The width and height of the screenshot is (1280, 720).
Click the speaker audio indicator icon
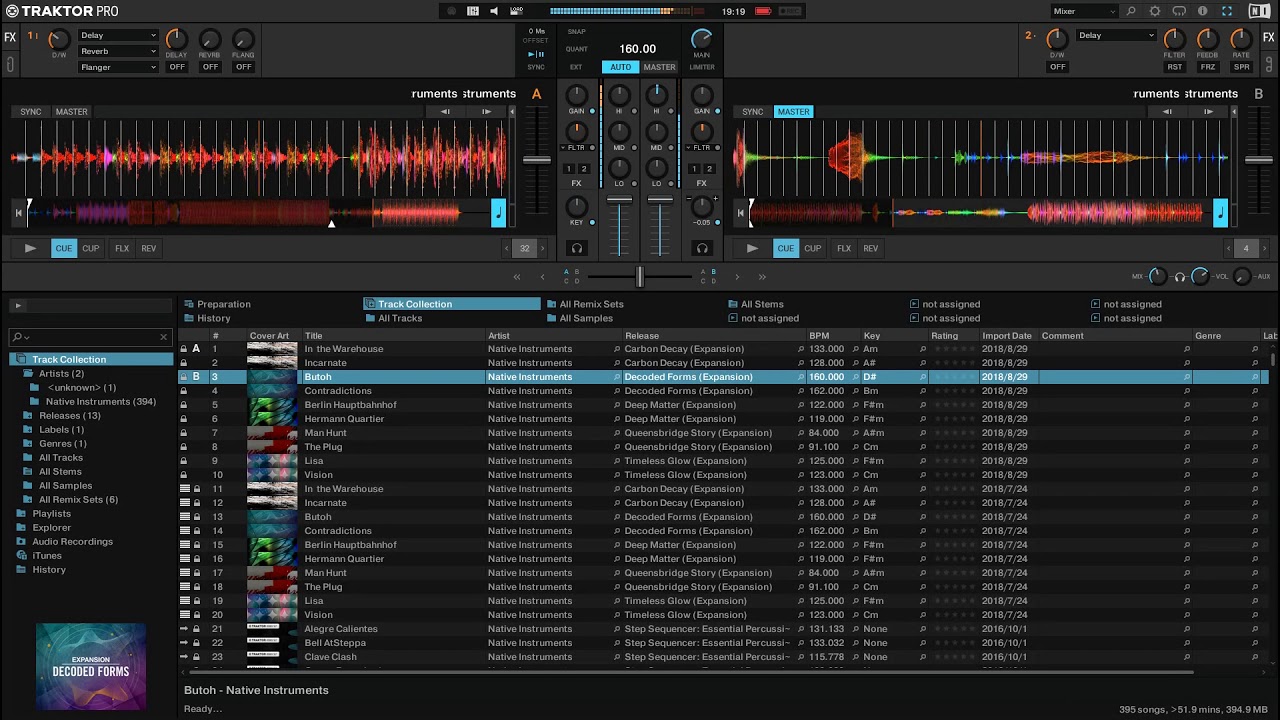tap(494, 11)
